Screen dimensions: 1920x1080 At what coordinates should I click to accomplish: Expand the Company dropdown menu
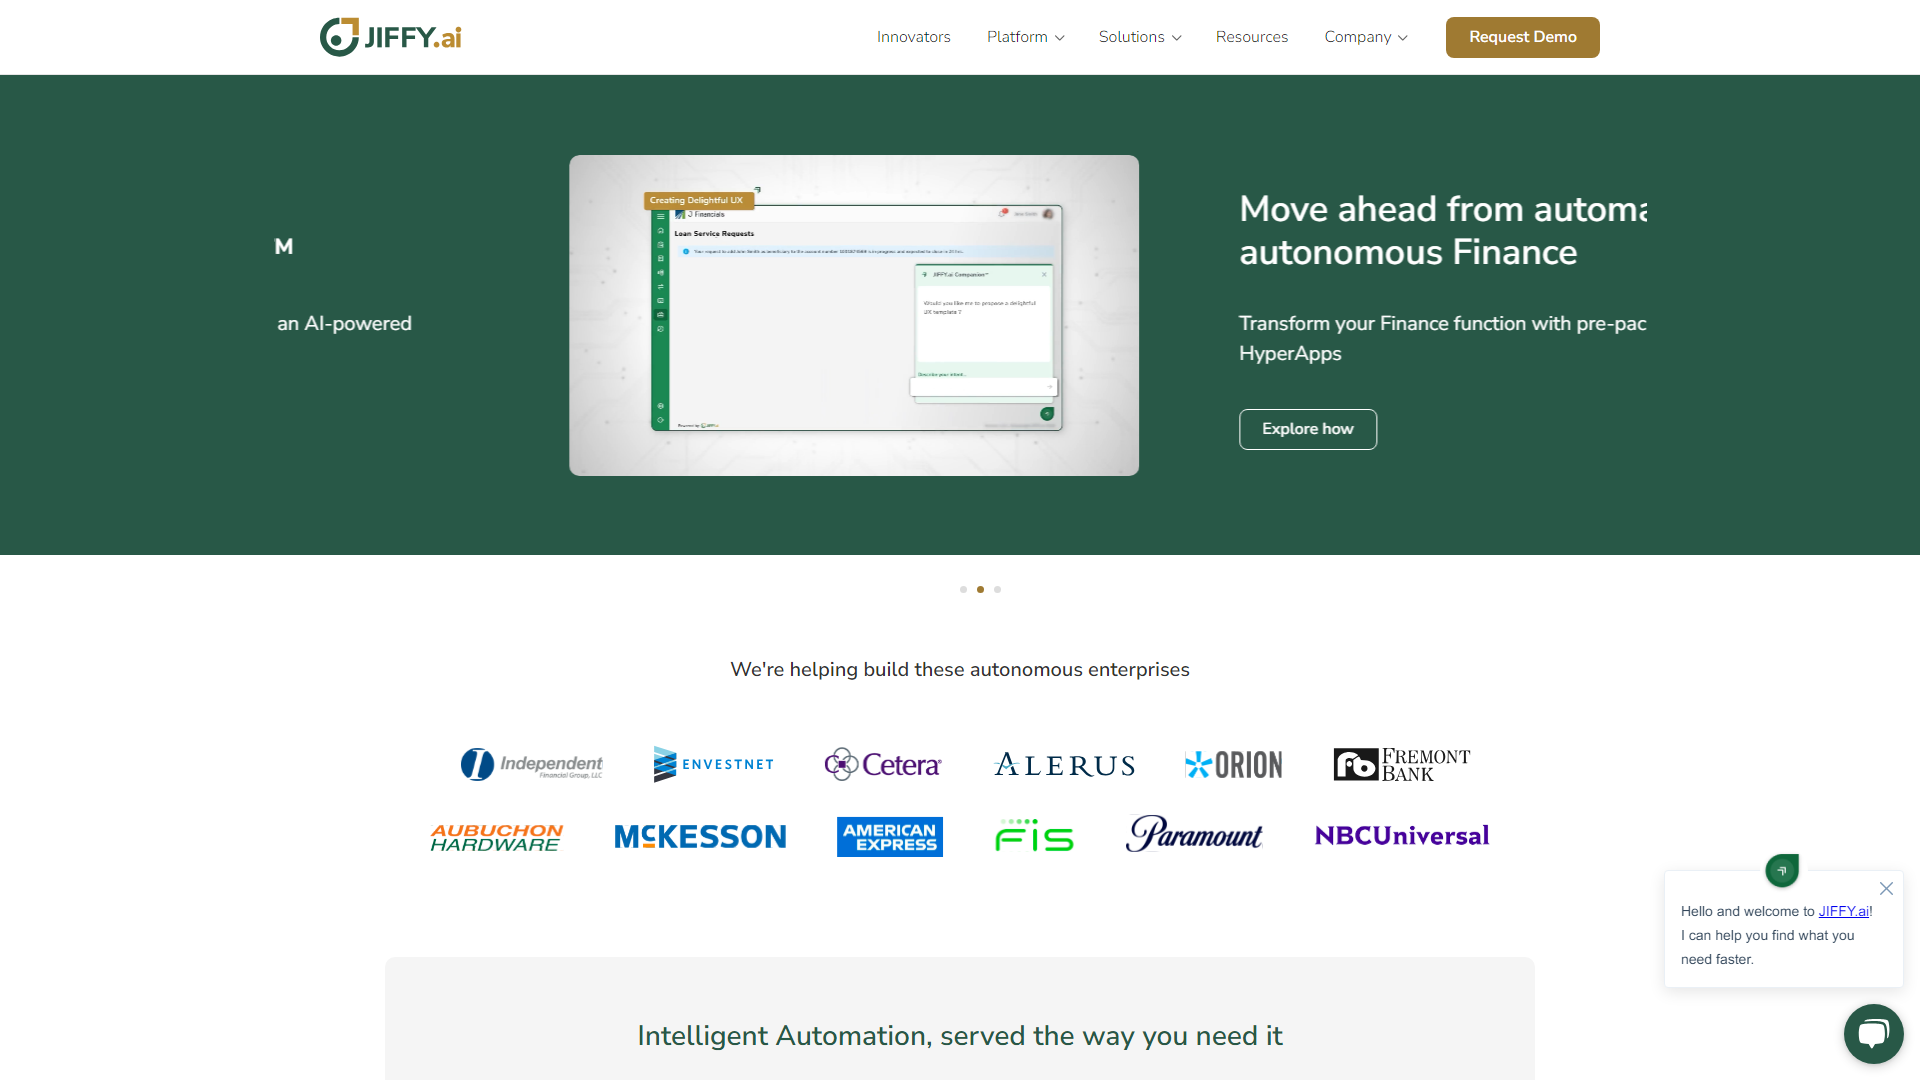tap(1365, 37)
